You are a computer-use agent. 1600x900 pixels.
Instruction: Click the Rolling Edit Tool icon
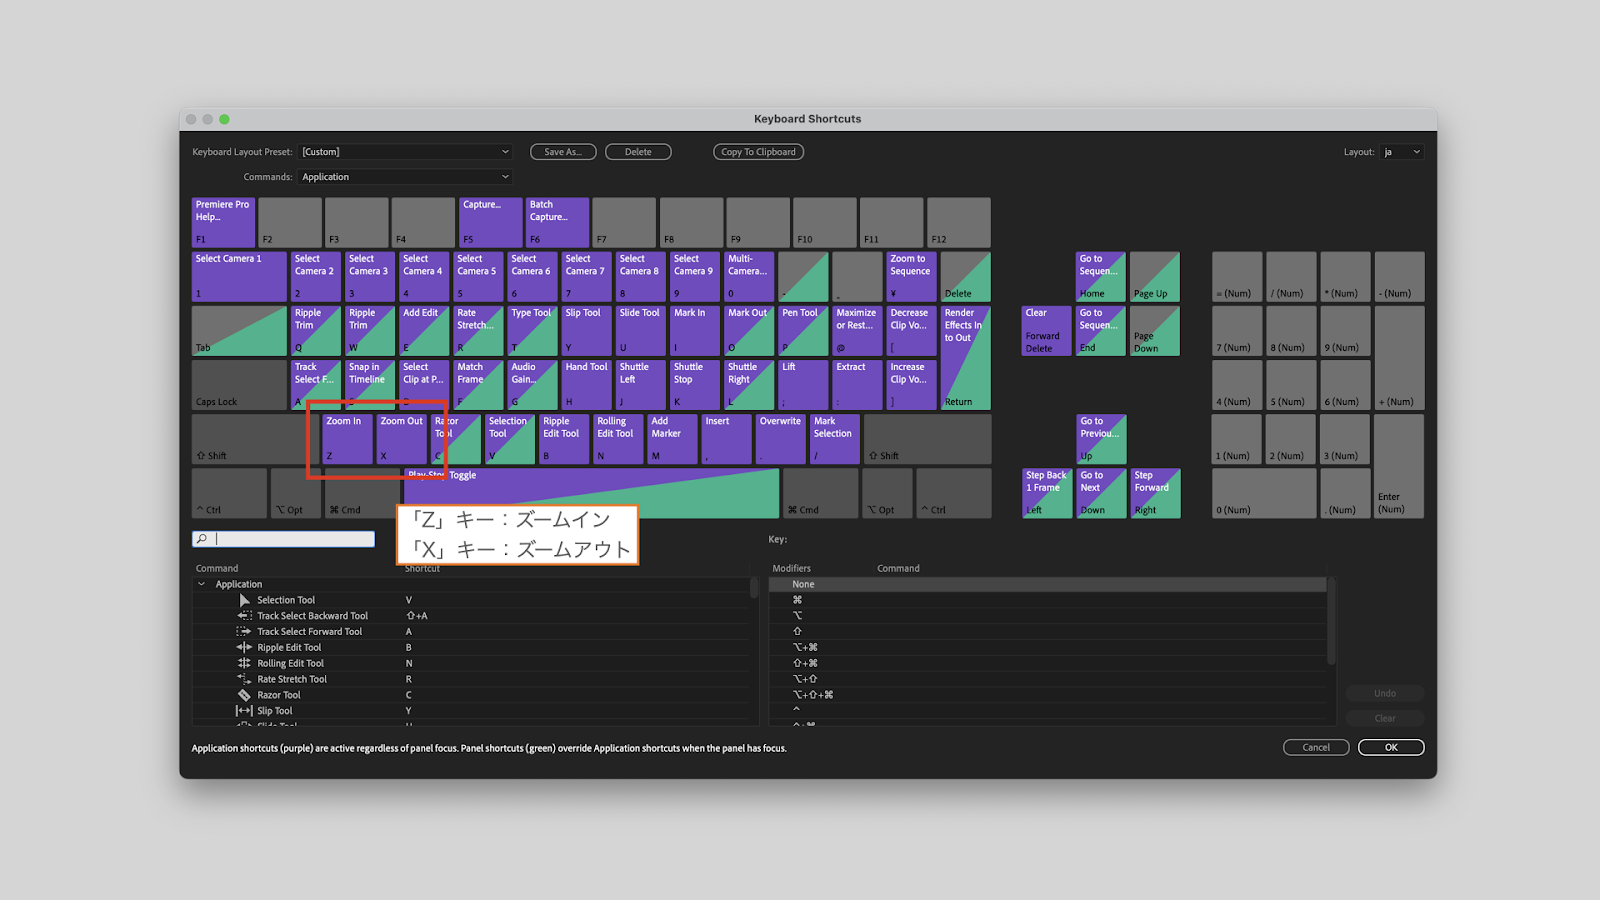pos(244,663)
